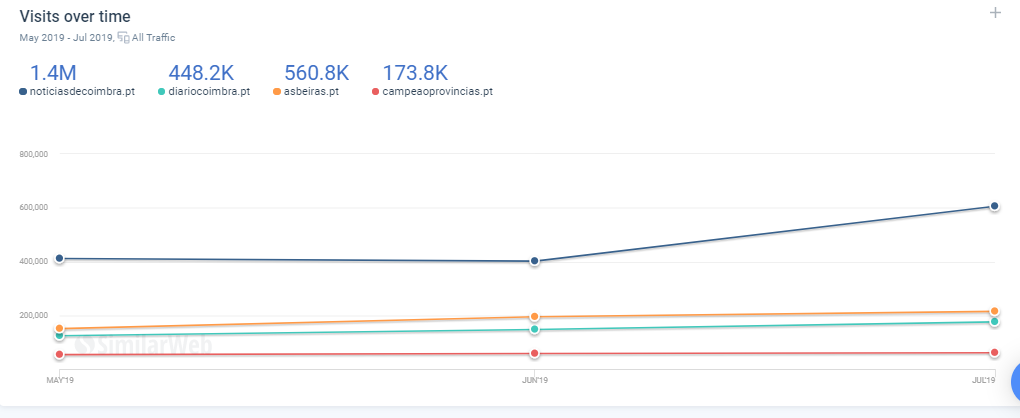Click the MAY'19 axis label
1020x418 pixels.
tap(59, 380)
